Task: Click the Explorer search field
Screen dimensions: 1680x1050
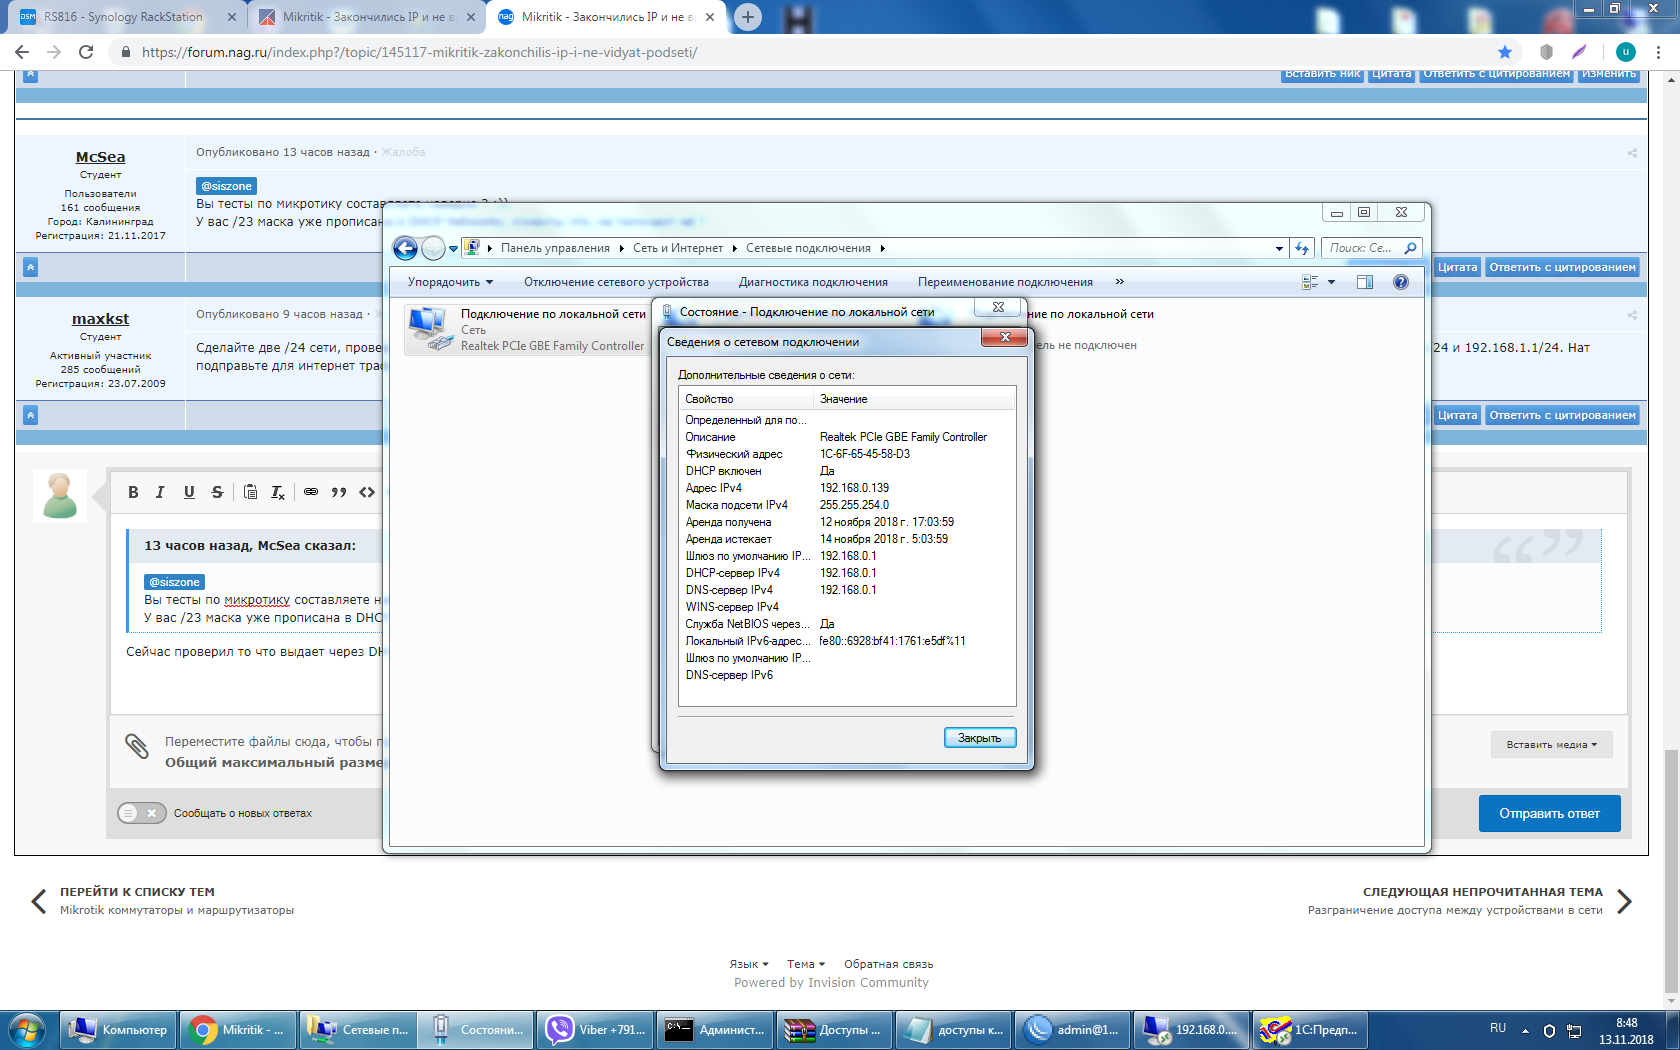Action: 1371,248
